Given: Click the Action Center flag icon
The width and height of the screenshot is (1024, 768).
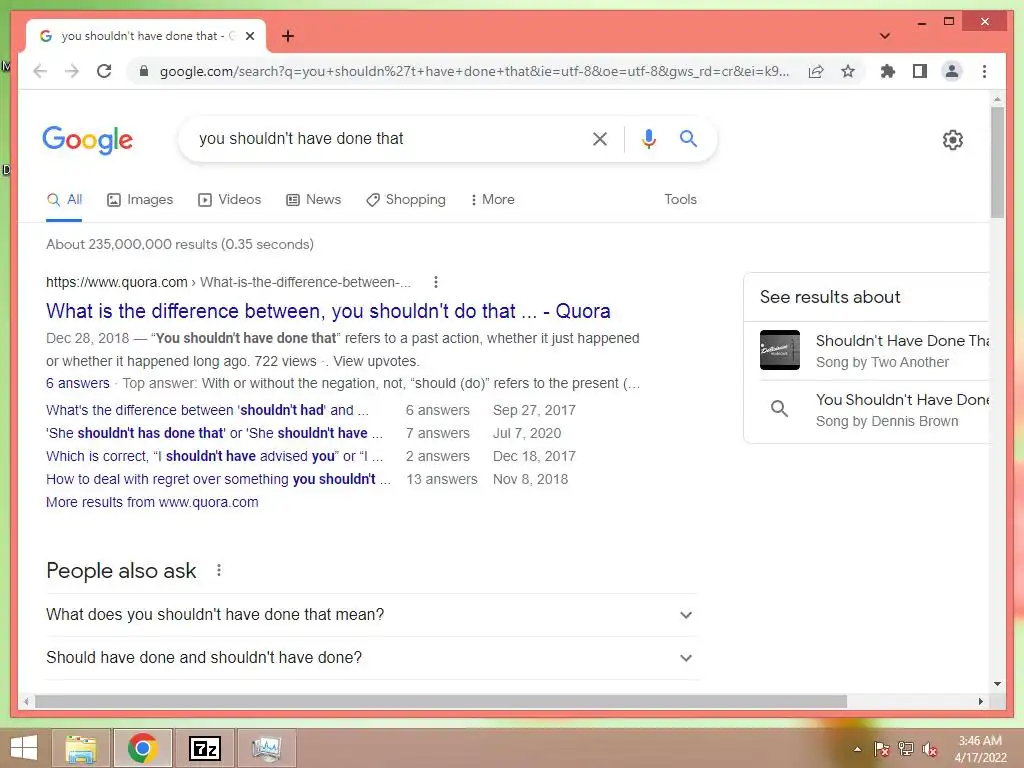Looking at the screenshot, I should [x=882, y=749].
